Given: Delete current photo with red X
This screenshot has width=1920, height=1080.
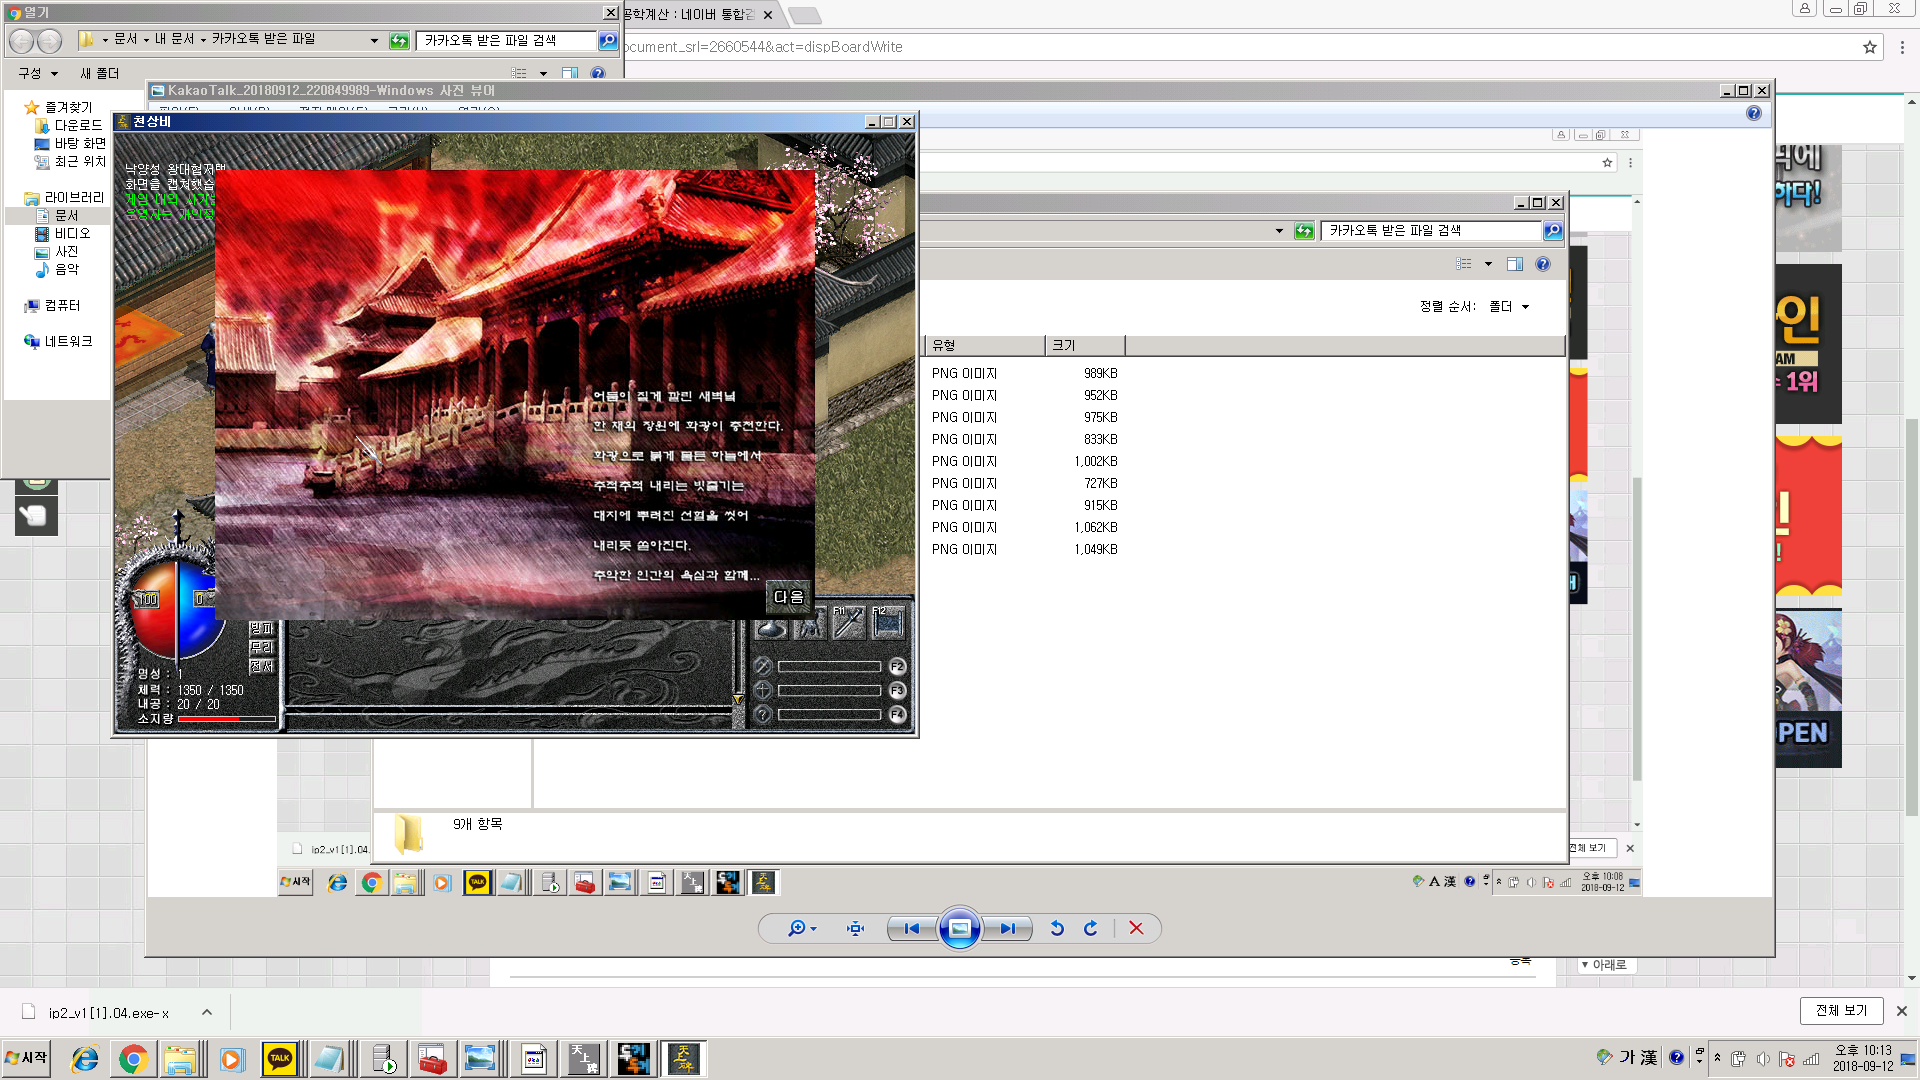Looking at the screenshot, I should pos(1136,928).
